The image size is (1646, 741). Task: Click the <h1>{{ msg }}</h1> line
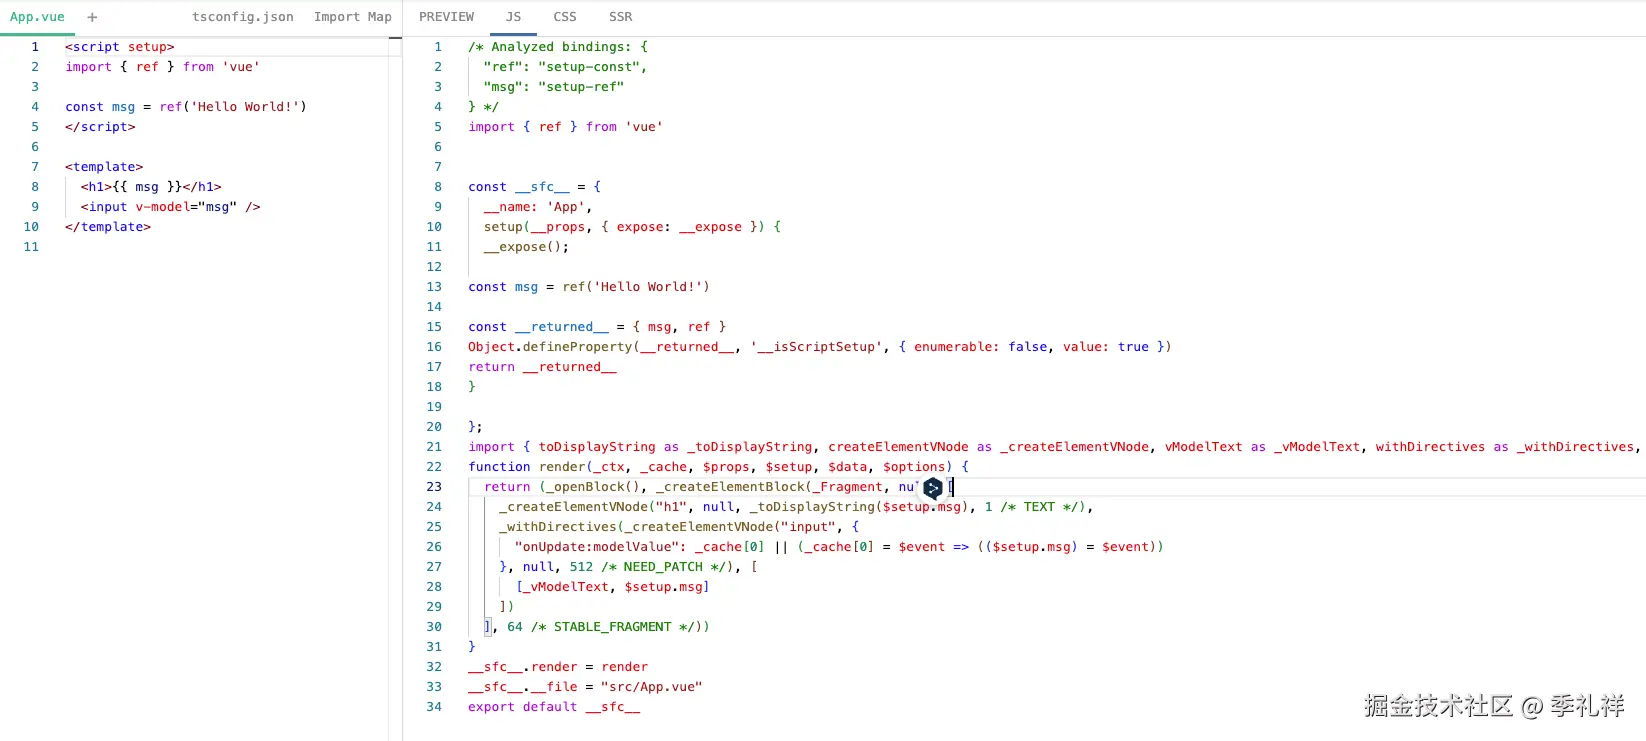pos(151,187)
